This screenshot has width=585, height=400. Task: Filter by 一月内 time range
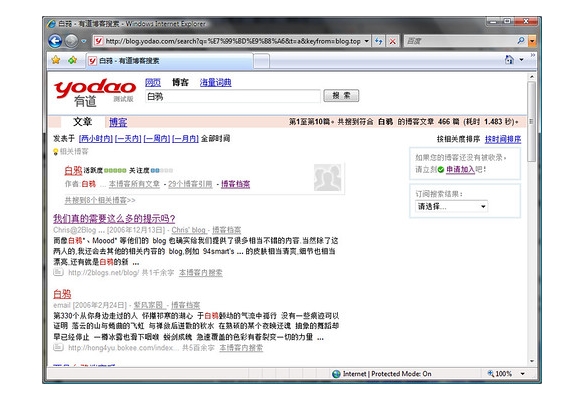[185, 139]
